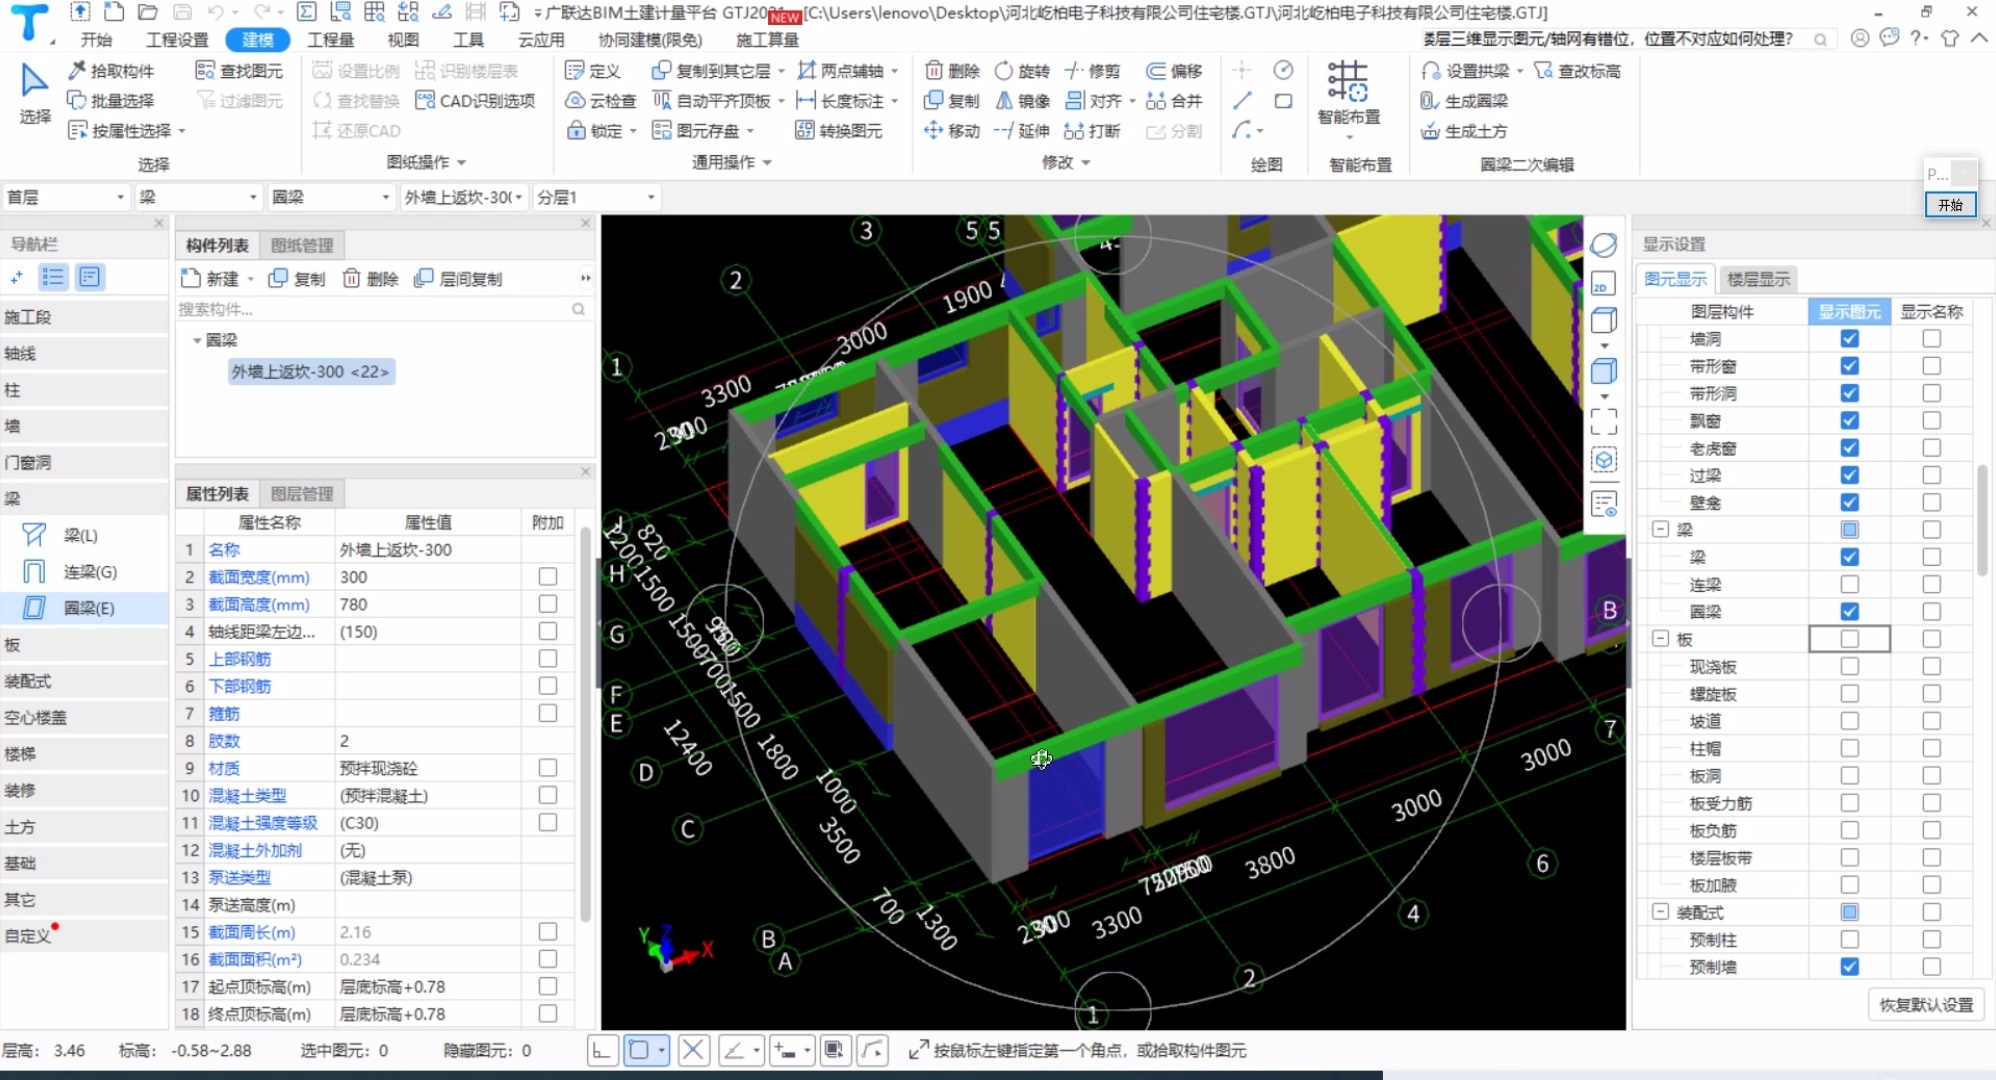Switch viewport to 2D view icon
1996x1080 pixels.
tap(1603, 284)
